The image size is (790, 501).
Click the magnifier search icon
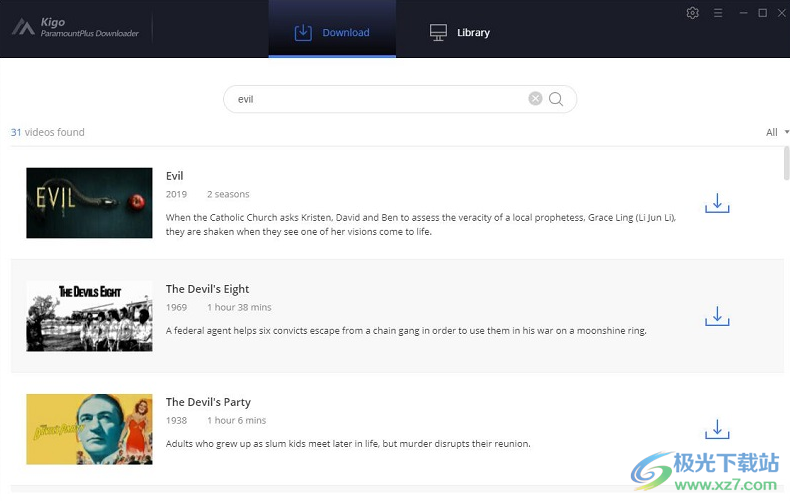coord(556,99)
